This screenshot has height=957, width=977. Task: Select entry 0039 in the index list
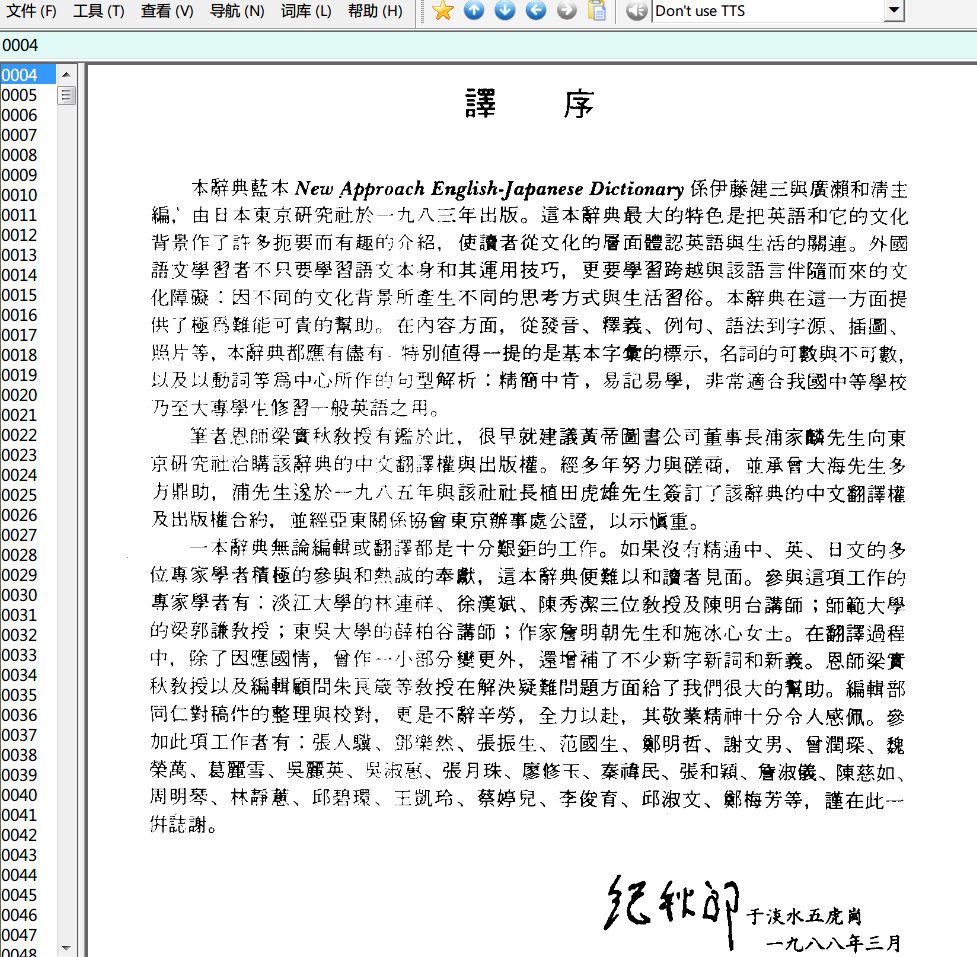(28, 775)
